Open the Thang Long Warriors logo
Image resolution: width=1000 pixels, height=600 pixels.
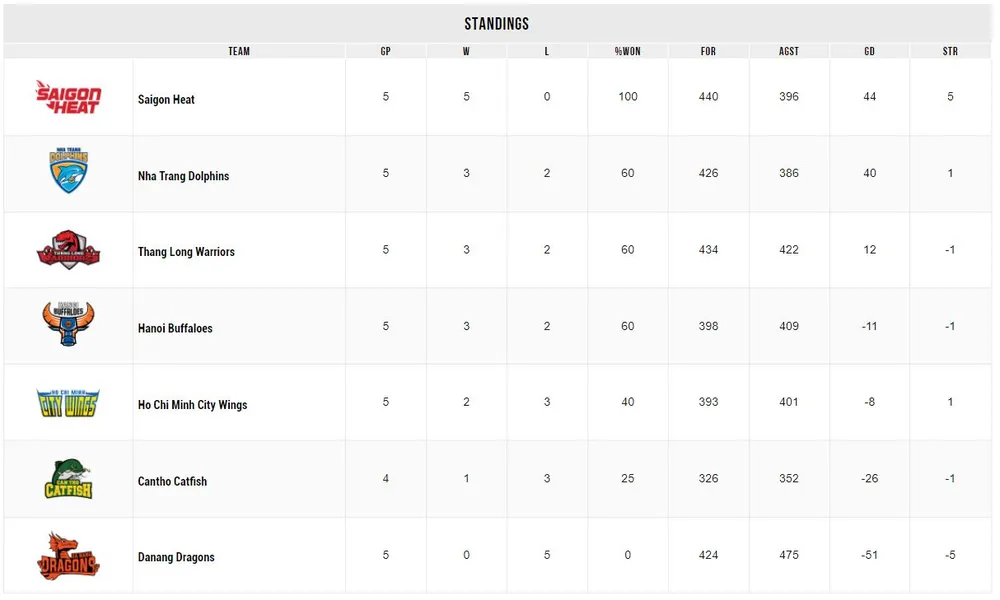(68, 249)
